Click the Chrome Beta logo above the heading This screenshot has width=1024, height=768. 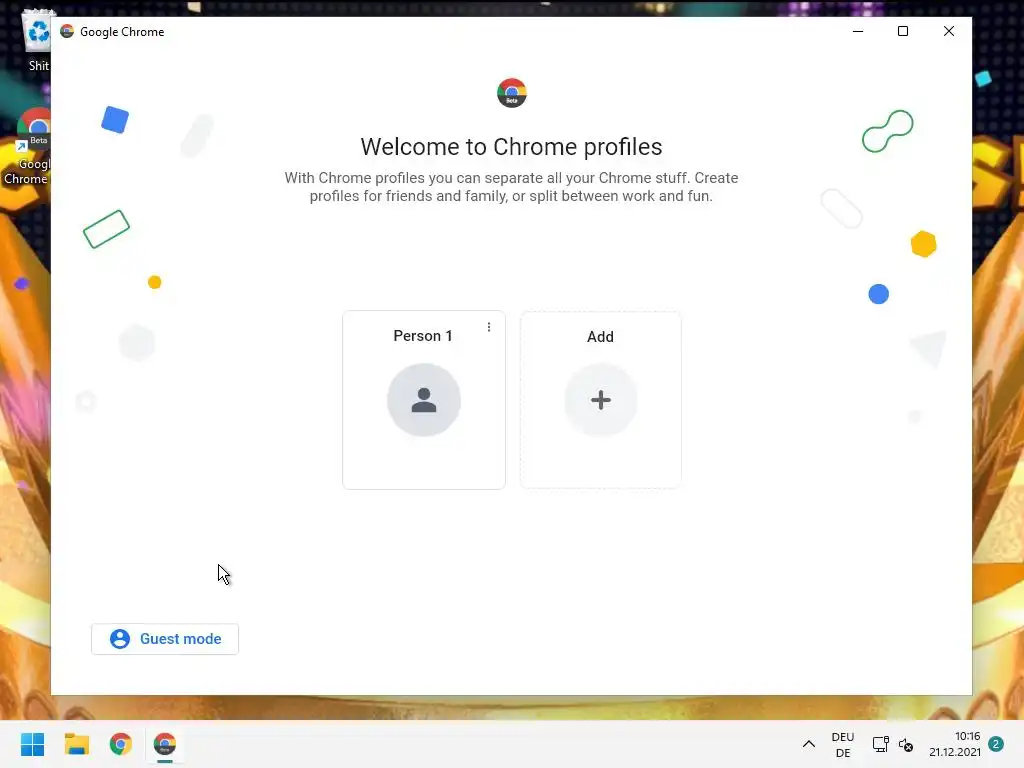point(511,93)
